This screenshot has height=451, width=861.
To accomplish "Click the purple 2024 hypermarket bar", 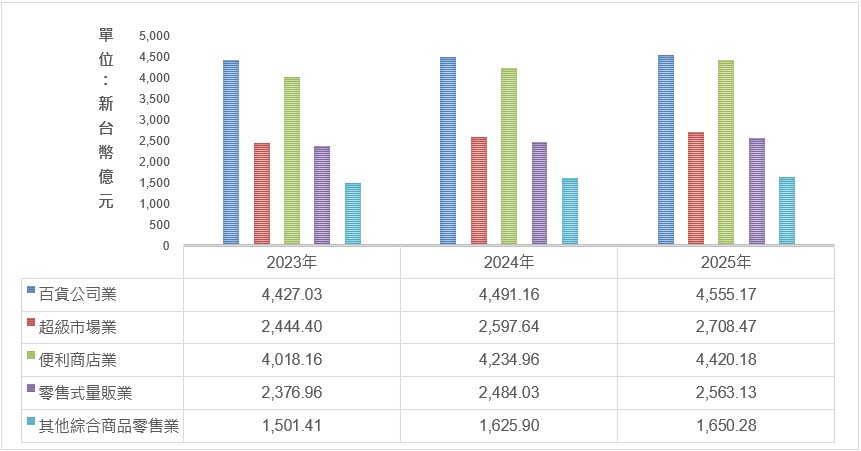I will click(x=539, y=193).
